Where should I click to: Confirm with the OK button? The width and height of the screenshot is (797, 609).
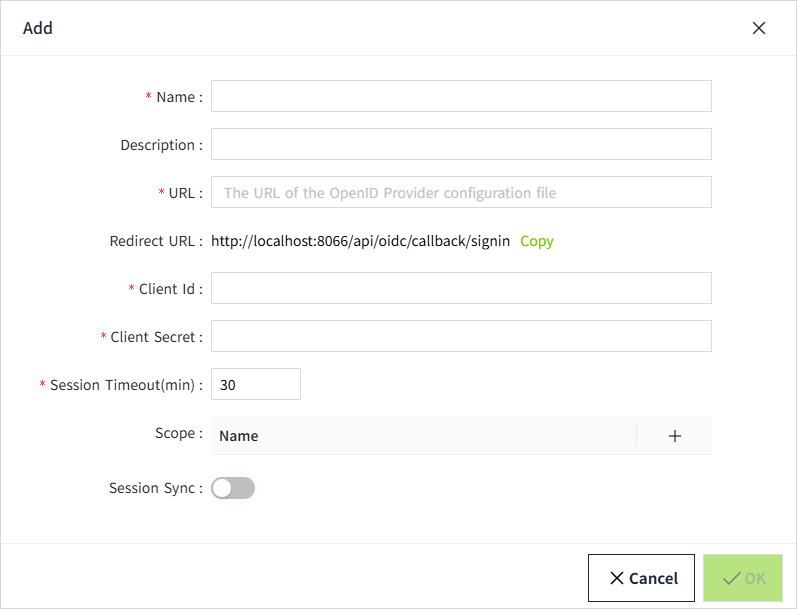[744, 578]
